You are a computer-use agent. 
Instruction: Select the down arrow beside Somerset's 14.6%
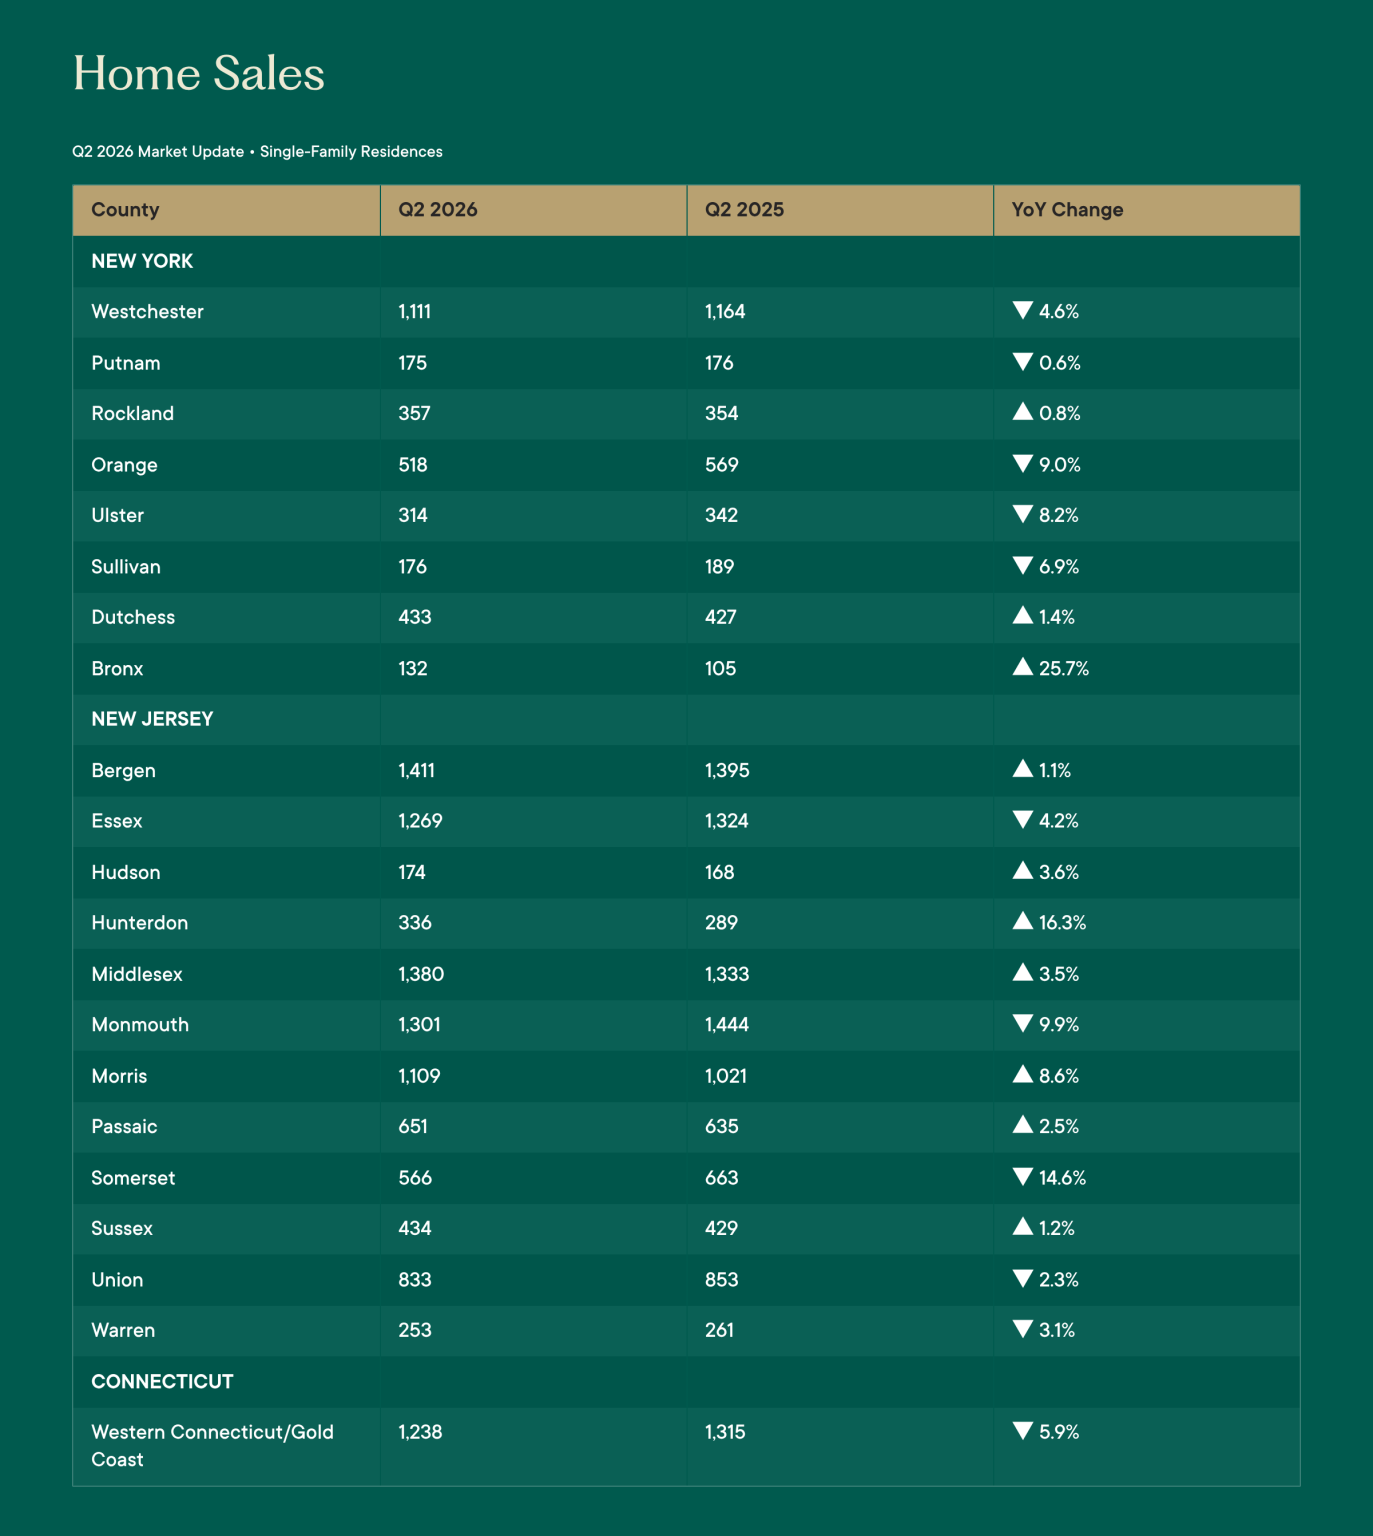(x=1022, y=1176)
